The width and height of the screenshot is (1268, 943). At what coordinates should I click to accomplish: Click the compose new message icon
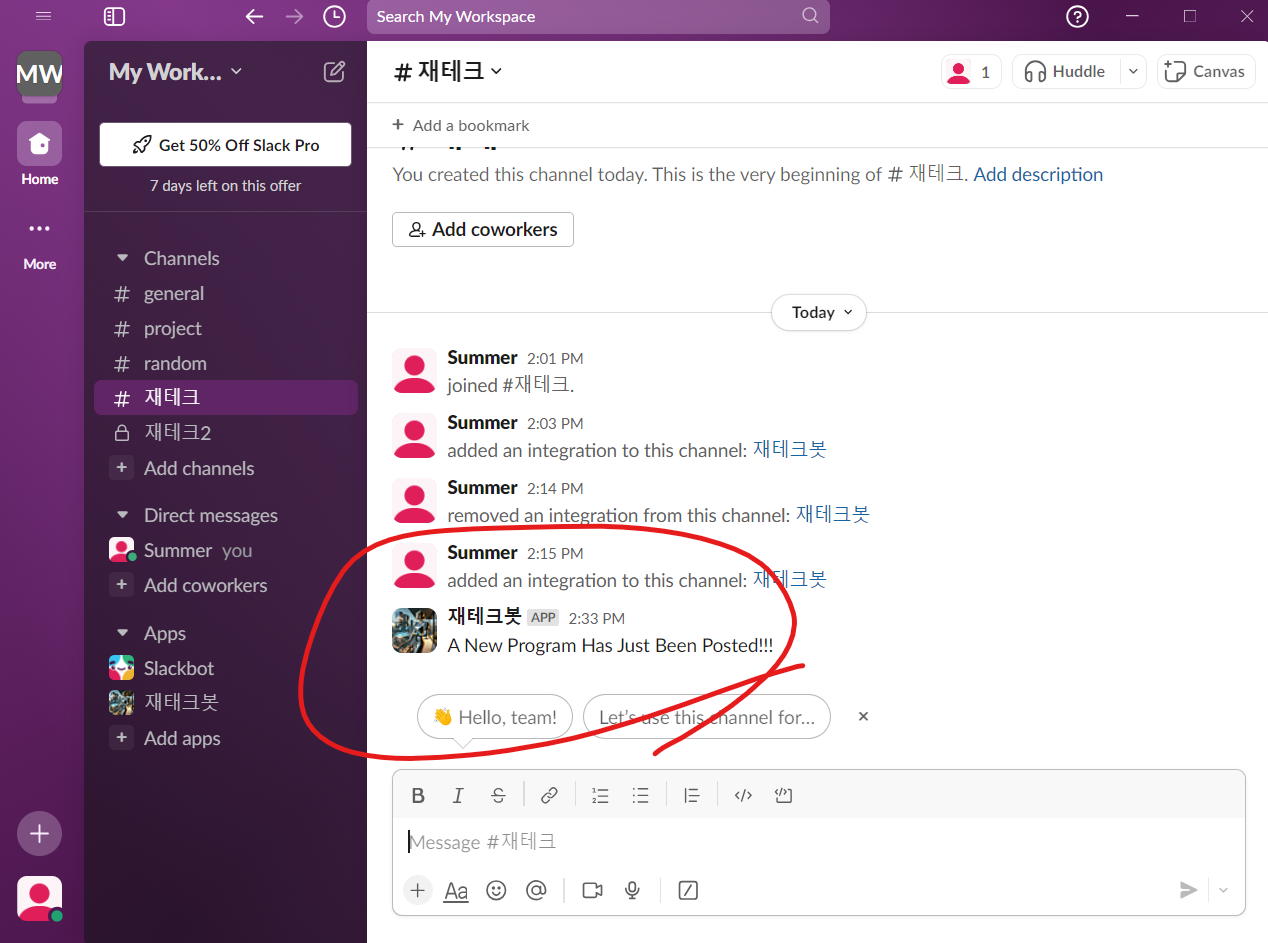point(334,71)
